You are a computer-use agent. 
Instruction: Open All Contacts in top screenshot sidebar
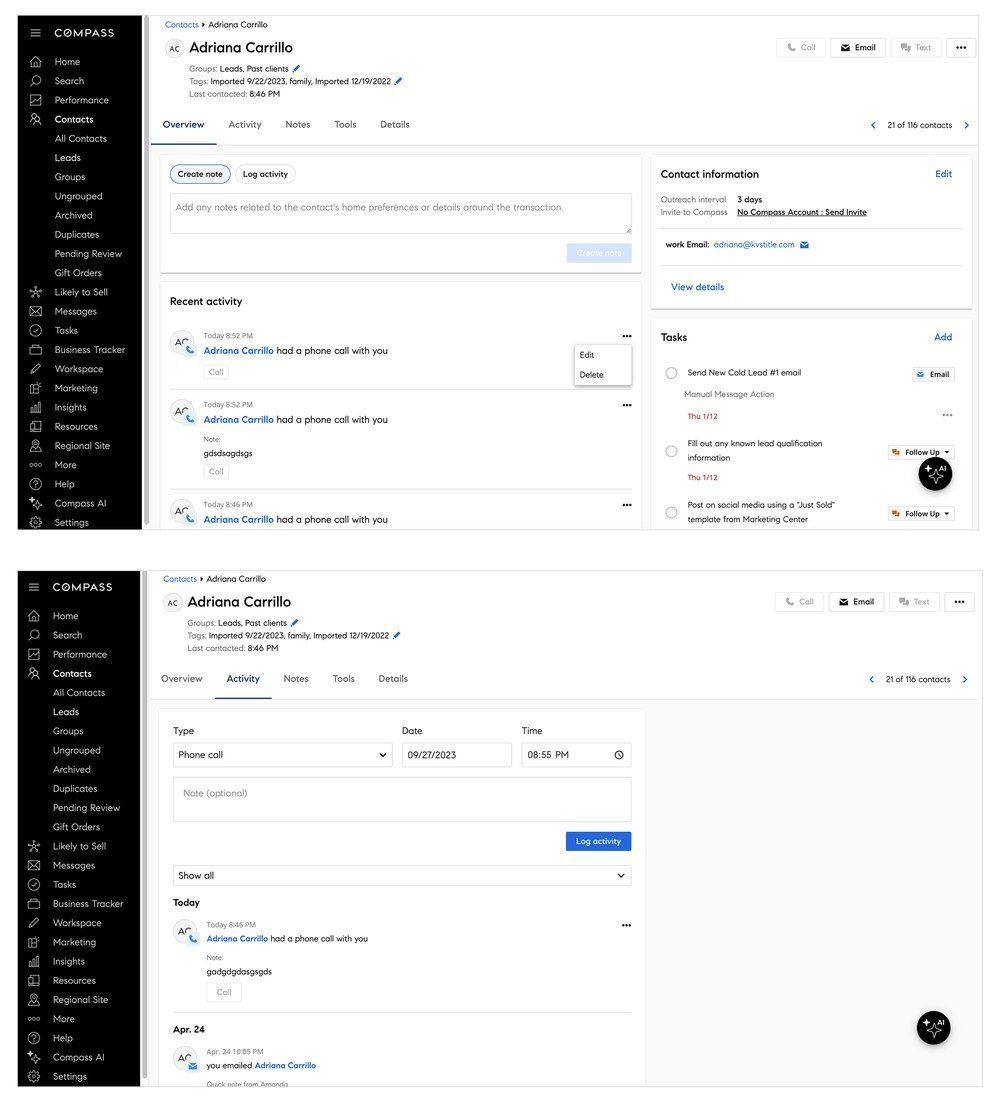point(81,139)
